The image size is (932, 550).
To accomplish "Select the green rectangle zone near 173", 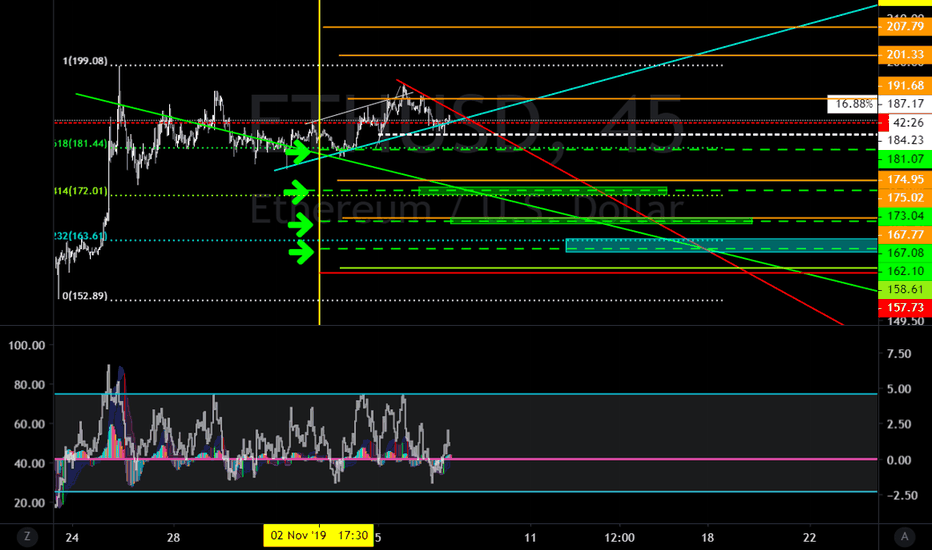I will tap(602, 221).
